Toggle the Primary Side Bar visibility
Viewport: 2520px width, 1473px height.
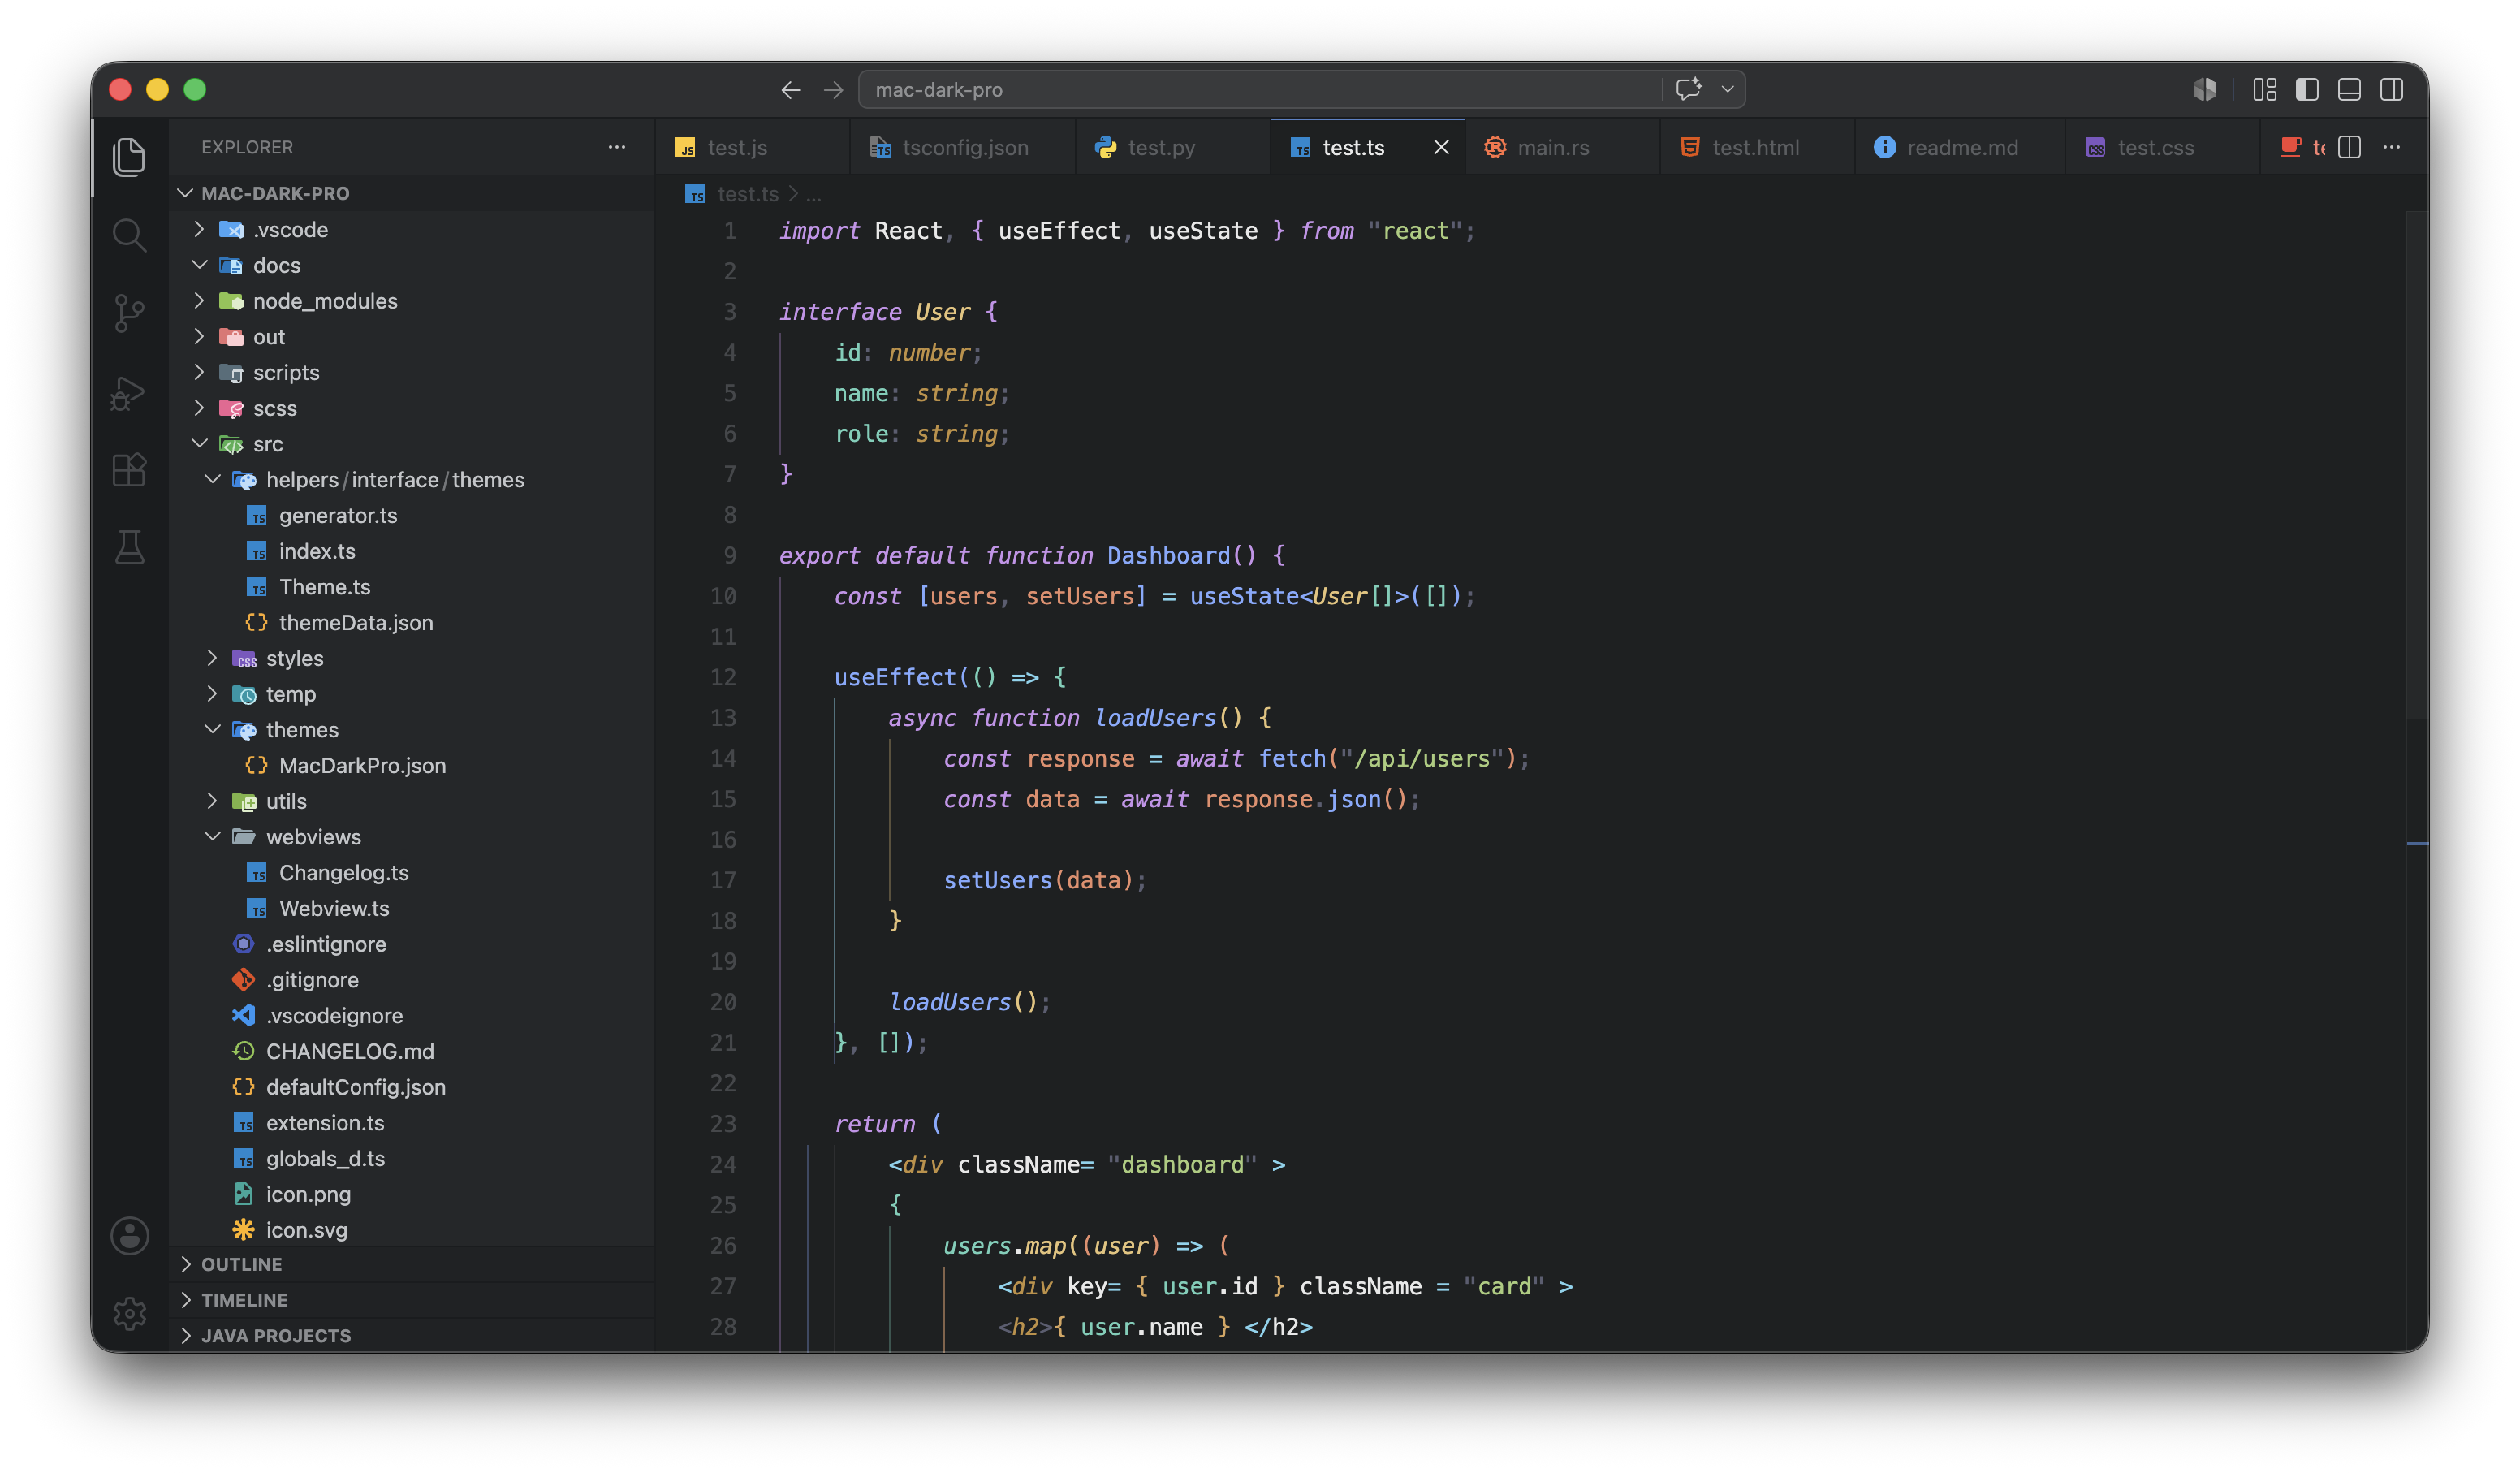[x=2307, y=90]
